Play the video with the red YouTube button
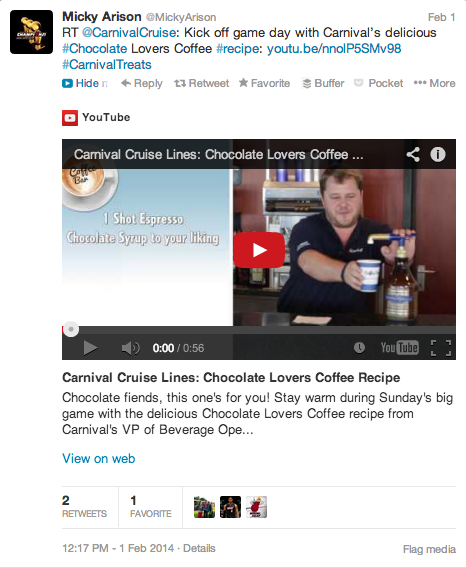 click(x=259, y=250)
